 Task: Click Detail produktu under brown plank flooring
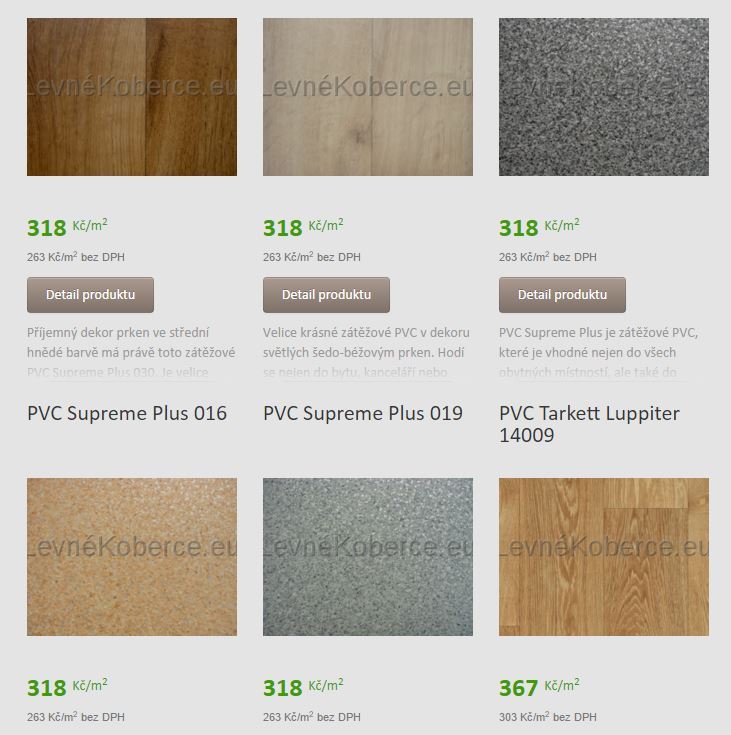click(x=90, y=295)
